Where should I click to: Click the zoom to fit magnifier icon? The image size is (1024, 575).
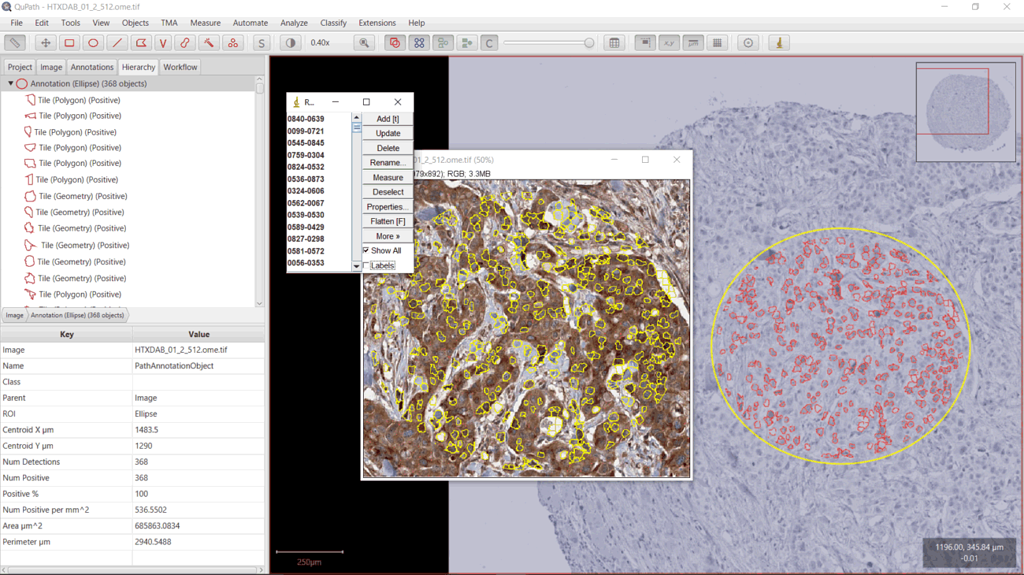(364, 43)
